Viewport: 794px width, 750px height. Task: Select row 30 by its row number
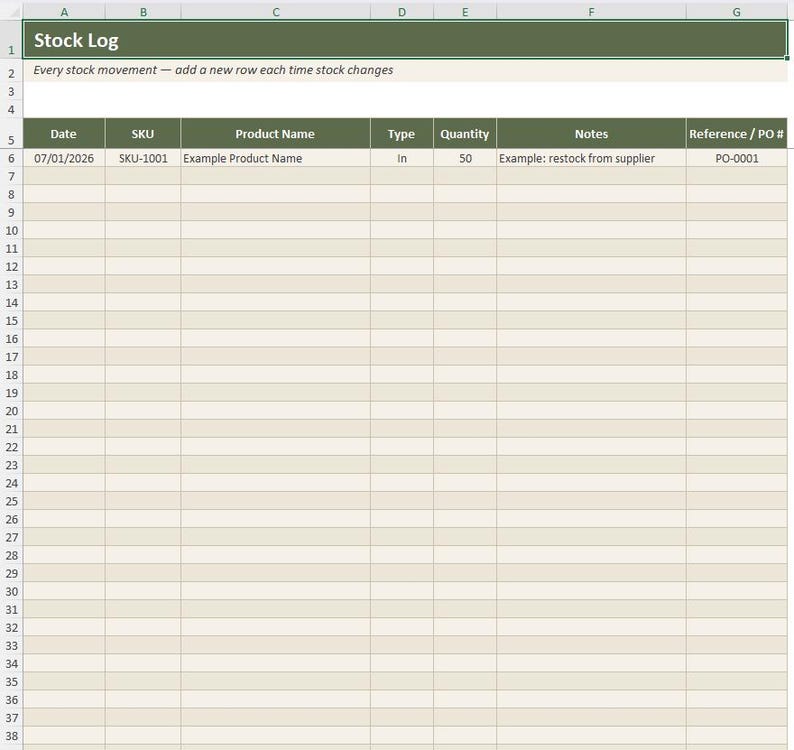[x=11, y=591]
